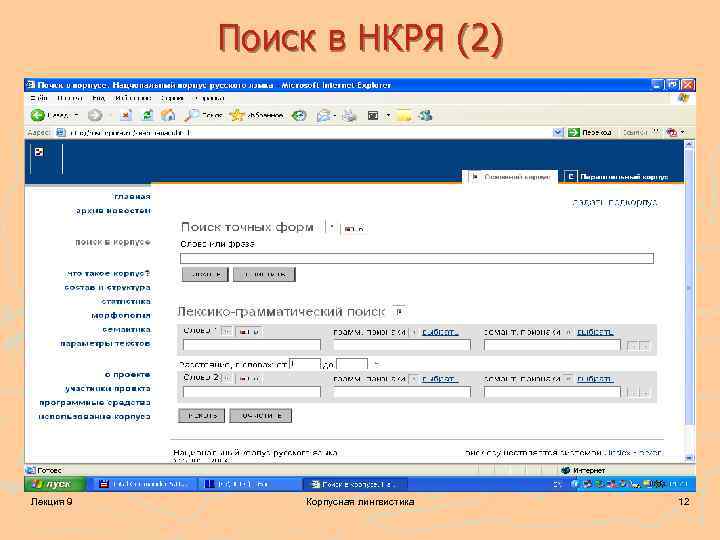The width and height of the screenshot is (720, 540).
Task: Open the dropdown arrow next to Mail icon
Action: click(335, 116)
